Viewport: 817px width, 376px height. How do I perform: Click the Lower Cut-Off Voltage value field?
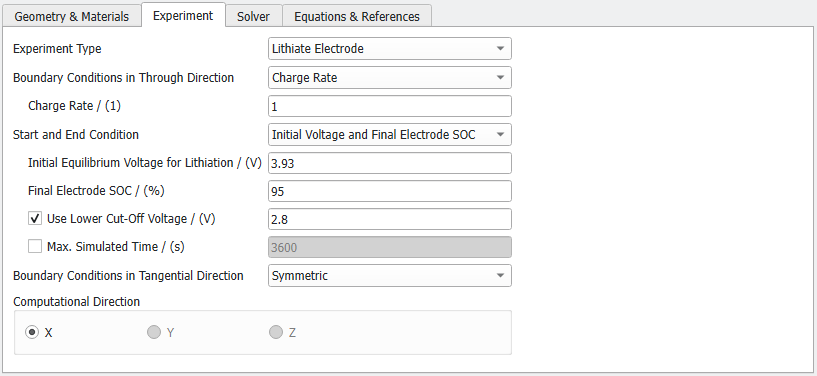point(390,219)
